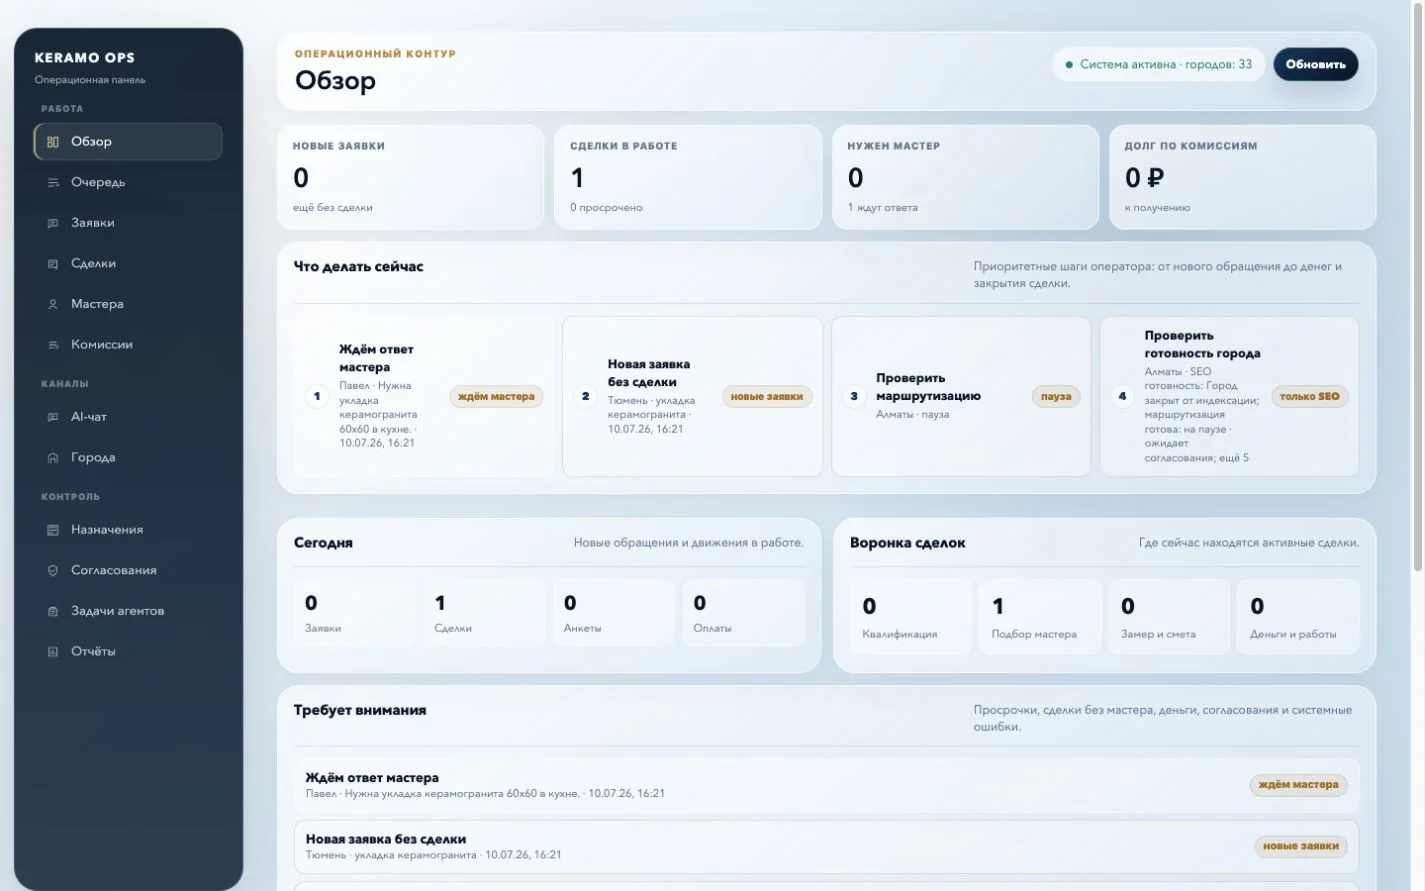
Task: Open the Мастера page
Action: (128, 304)
